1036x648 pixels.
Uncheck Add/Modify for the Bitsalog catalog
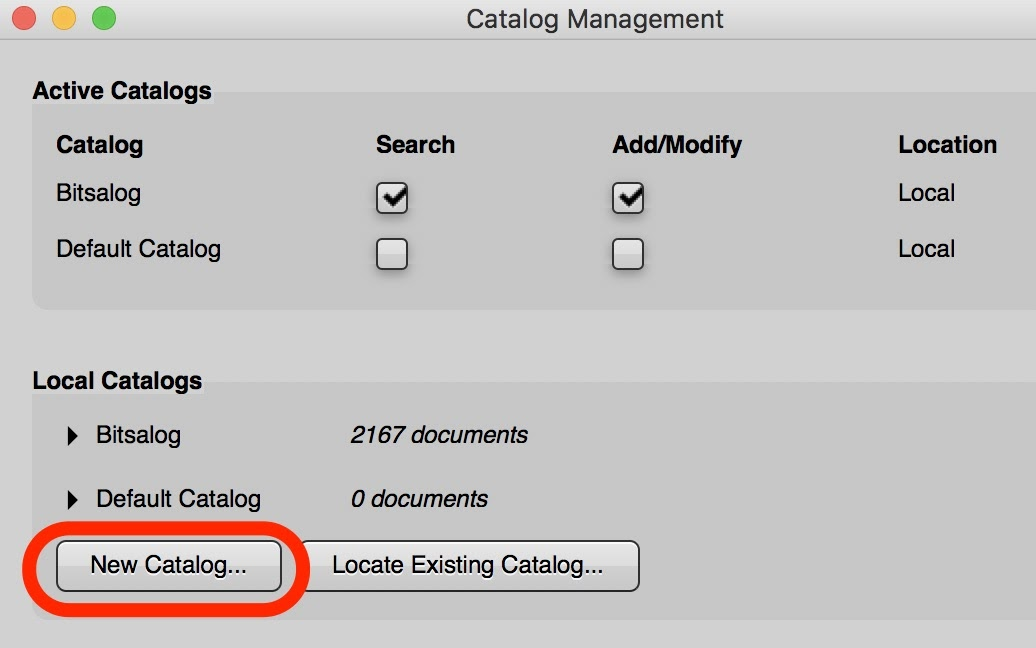point(628,198)
